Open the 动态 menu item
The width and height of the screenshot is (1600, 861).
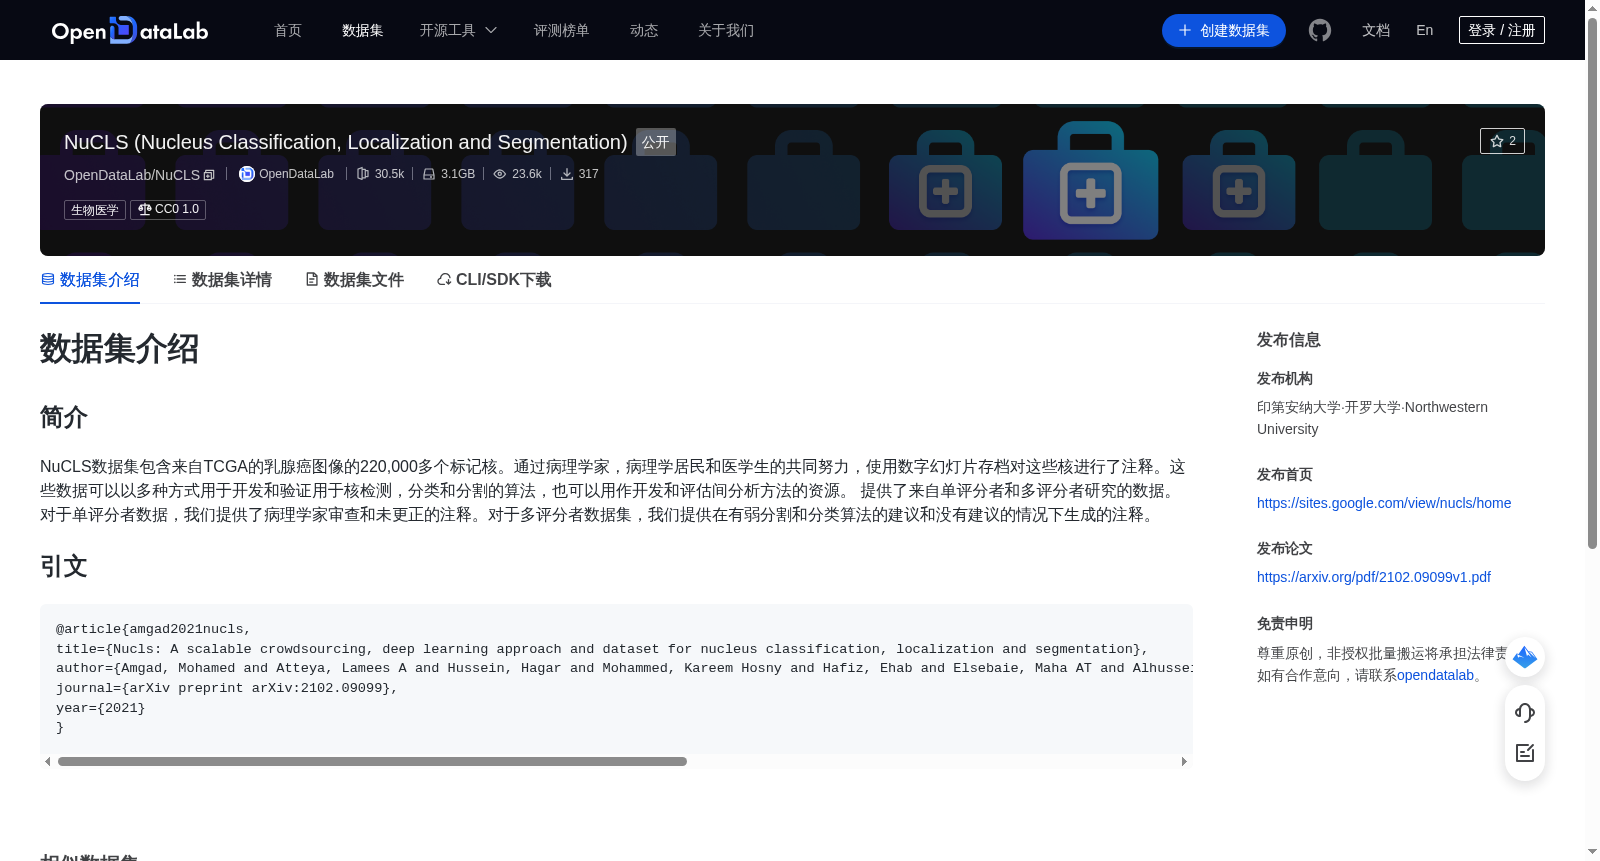coord(644,30)
